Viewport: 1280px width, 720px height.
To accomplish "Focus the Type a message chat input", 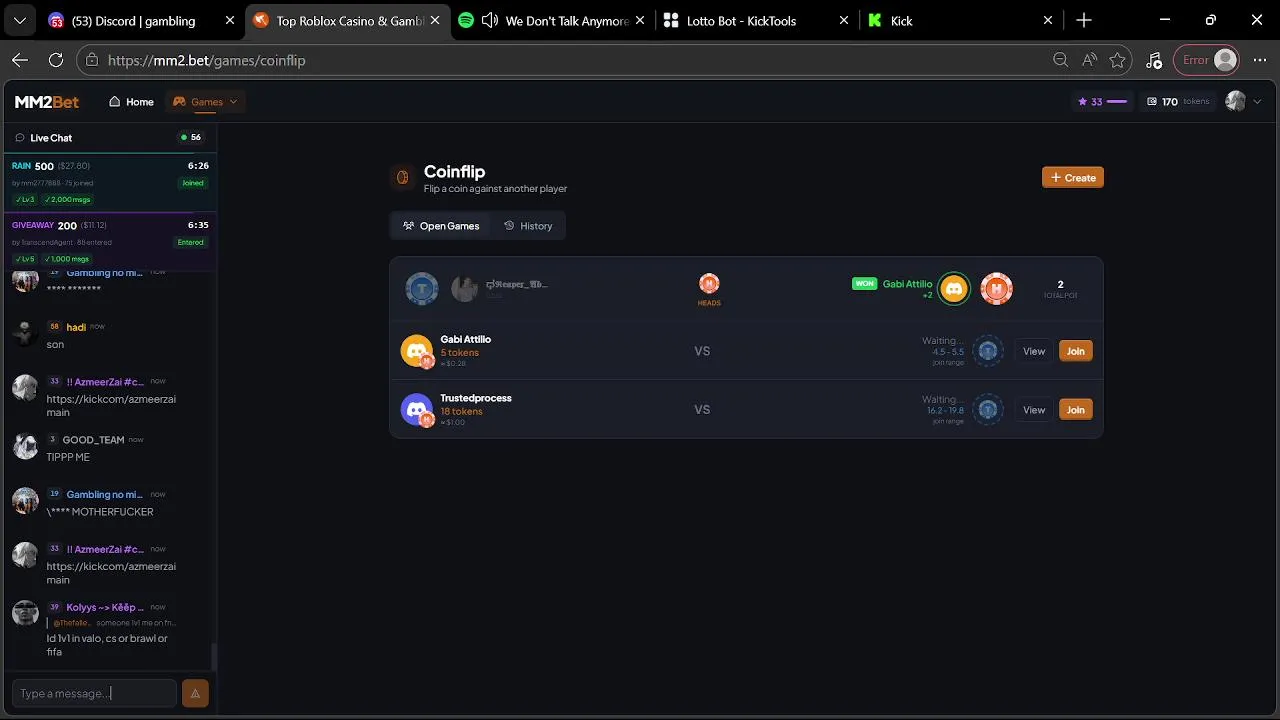I will [94, 693].
